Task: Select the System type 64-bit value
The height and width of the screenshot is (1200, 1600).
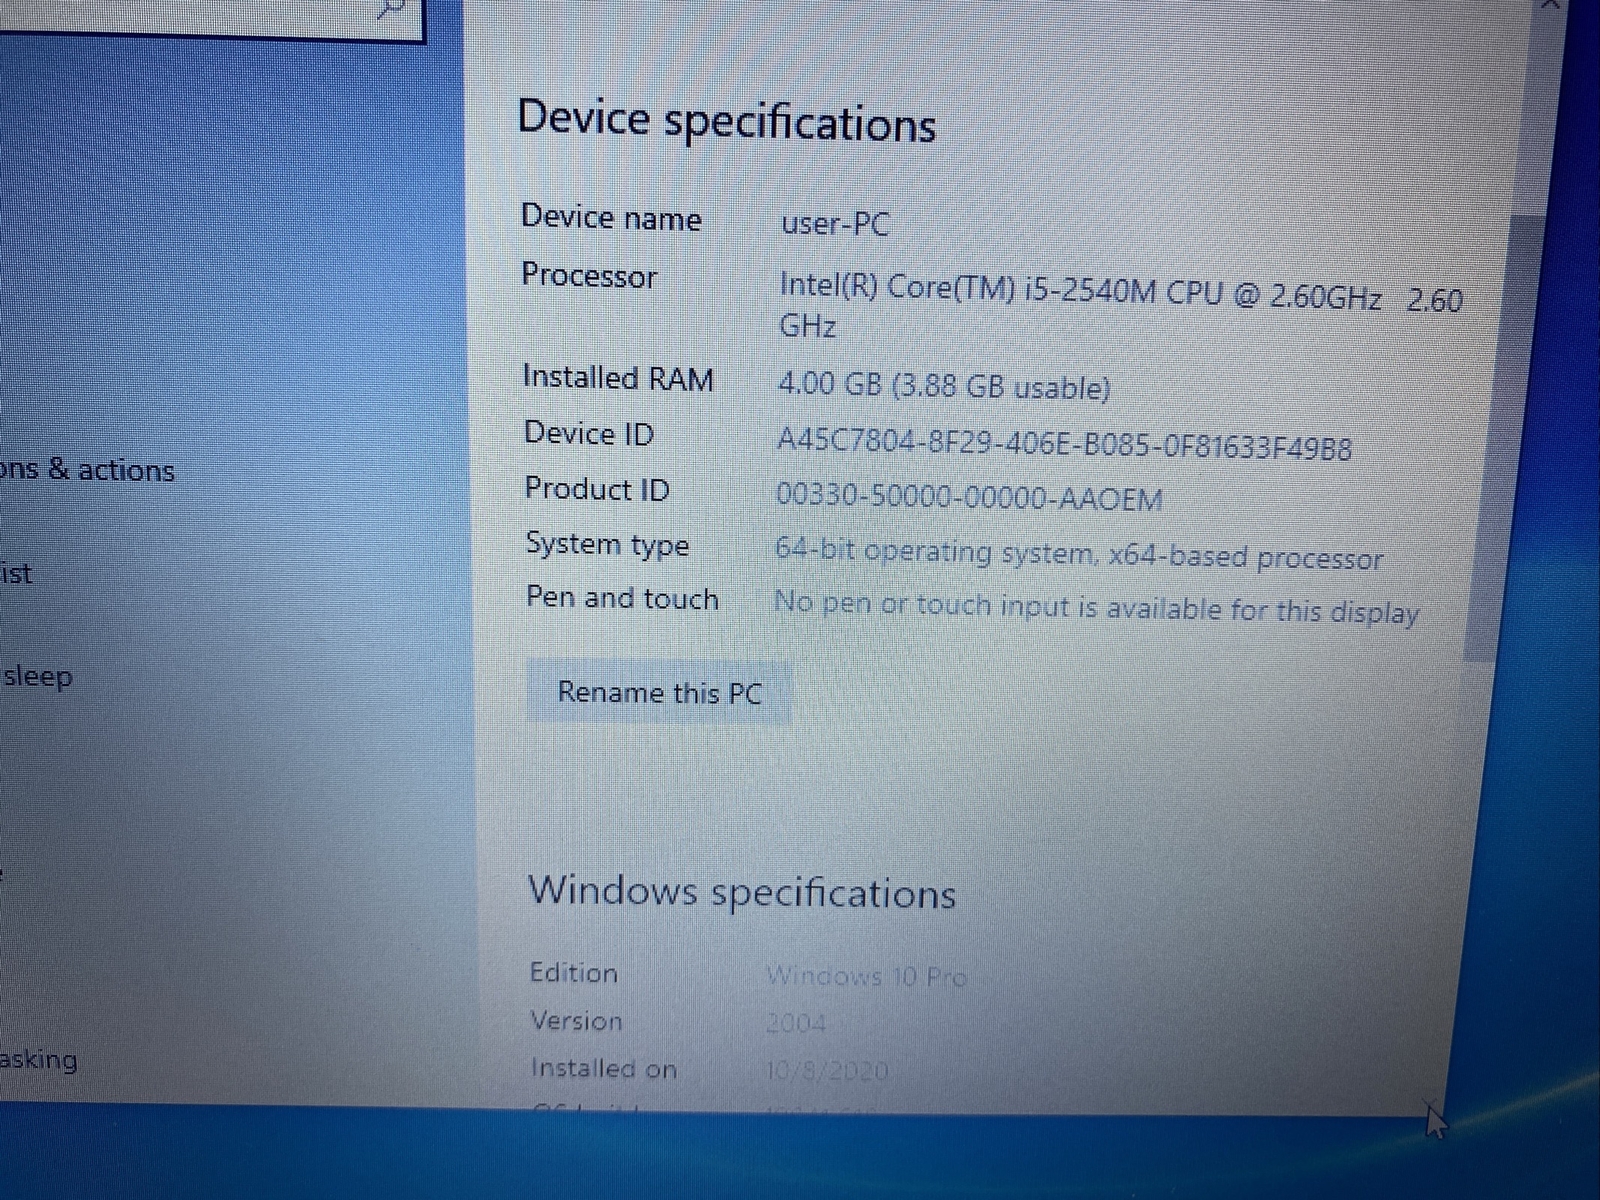Action: (1079, 554)
